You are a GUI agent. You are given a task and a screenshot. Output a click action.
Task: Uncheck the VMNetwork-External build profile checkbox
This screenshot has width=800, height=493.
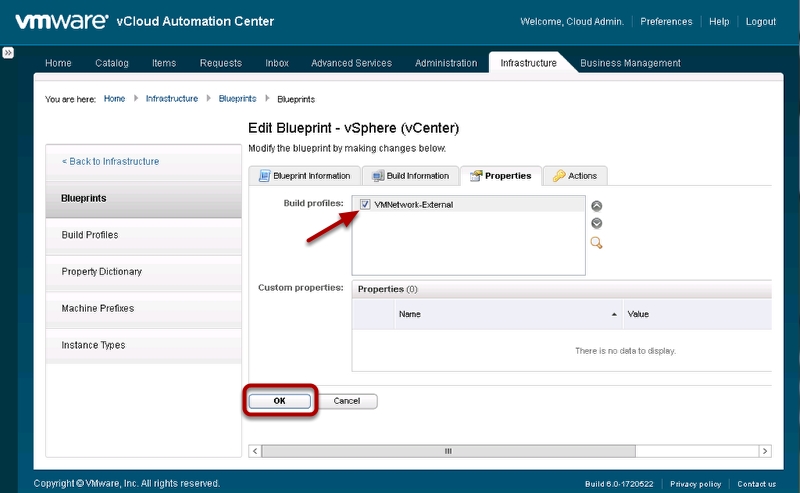tap(365, 204)
